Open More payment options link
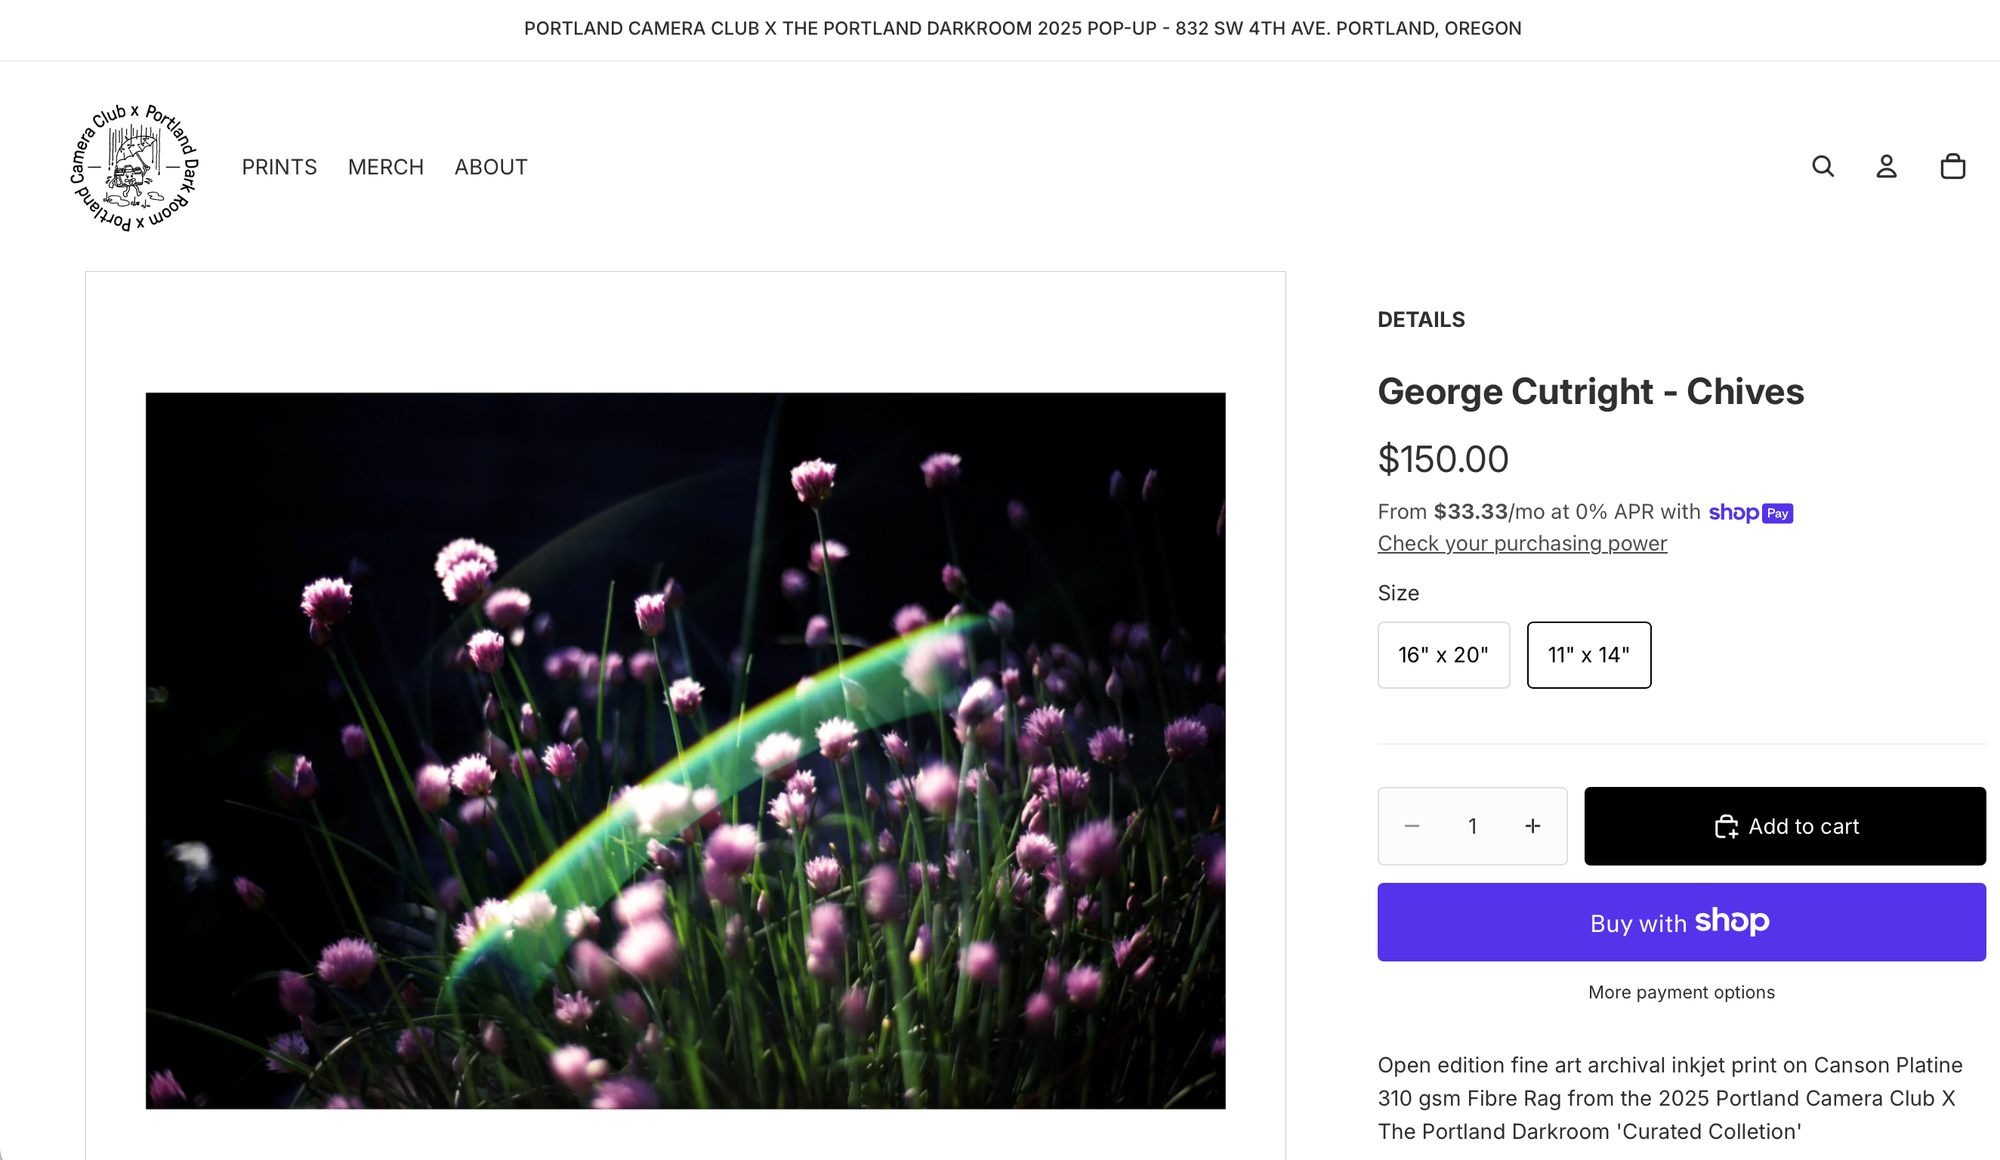This screenshot has width=2000, height=1160. (x=1681, y=992)
